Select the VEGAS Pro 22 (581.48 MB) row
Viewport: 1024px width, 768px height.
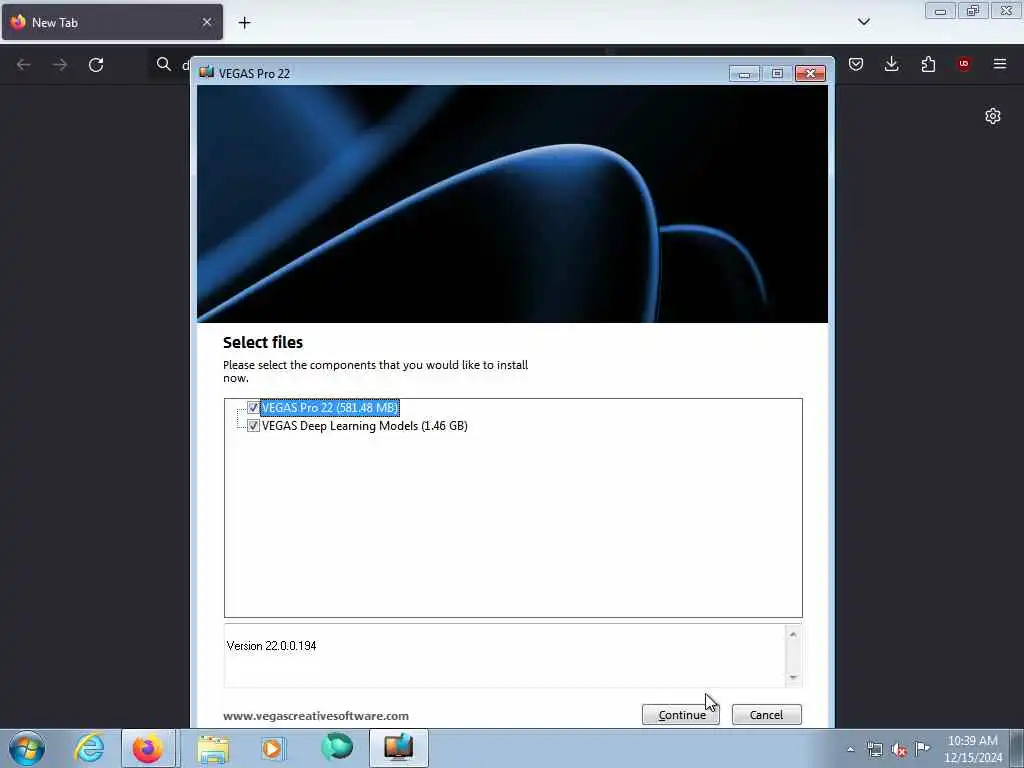click(330, 408)
